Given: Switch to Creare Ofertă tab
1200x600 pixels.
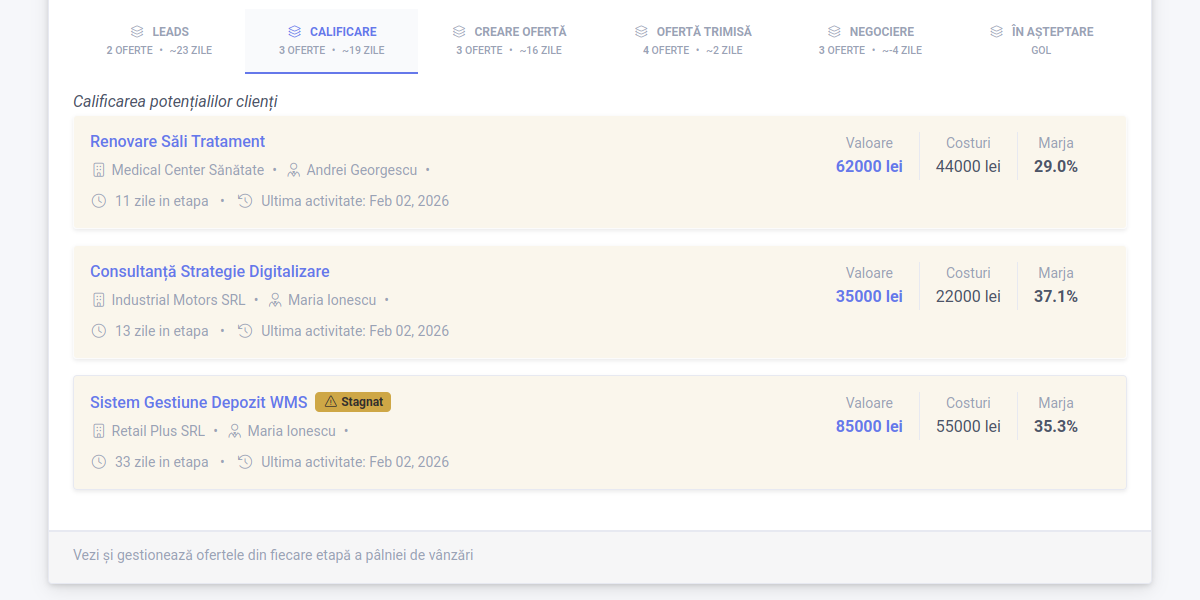Looking at the screenshot, I should coord(509,40).
